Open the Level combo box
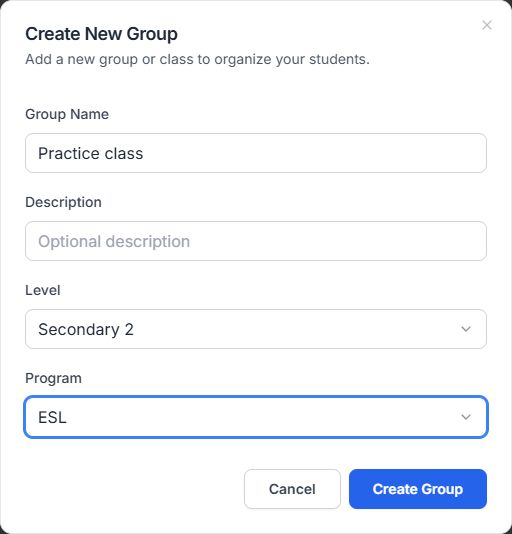 [256, 329]
